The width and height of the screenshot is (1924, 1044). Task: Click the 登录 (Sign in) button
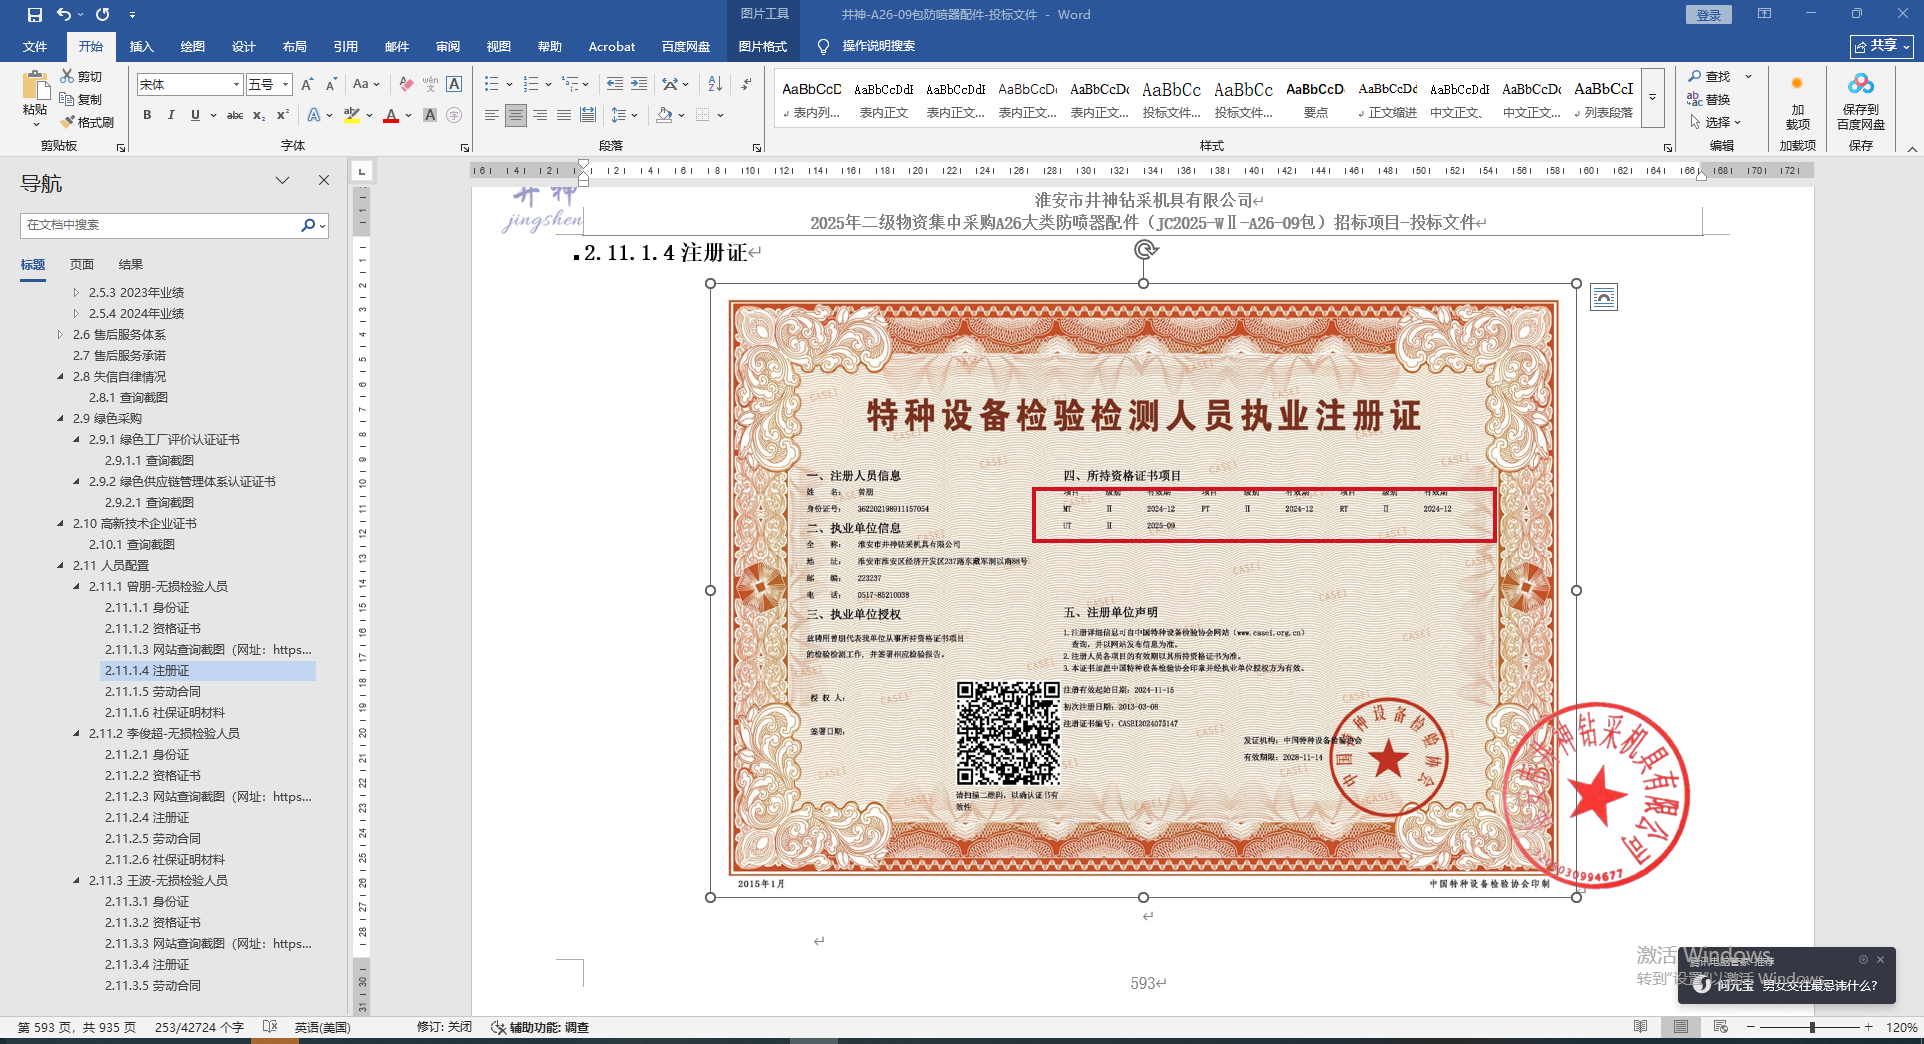click(x=1709, y=15)
